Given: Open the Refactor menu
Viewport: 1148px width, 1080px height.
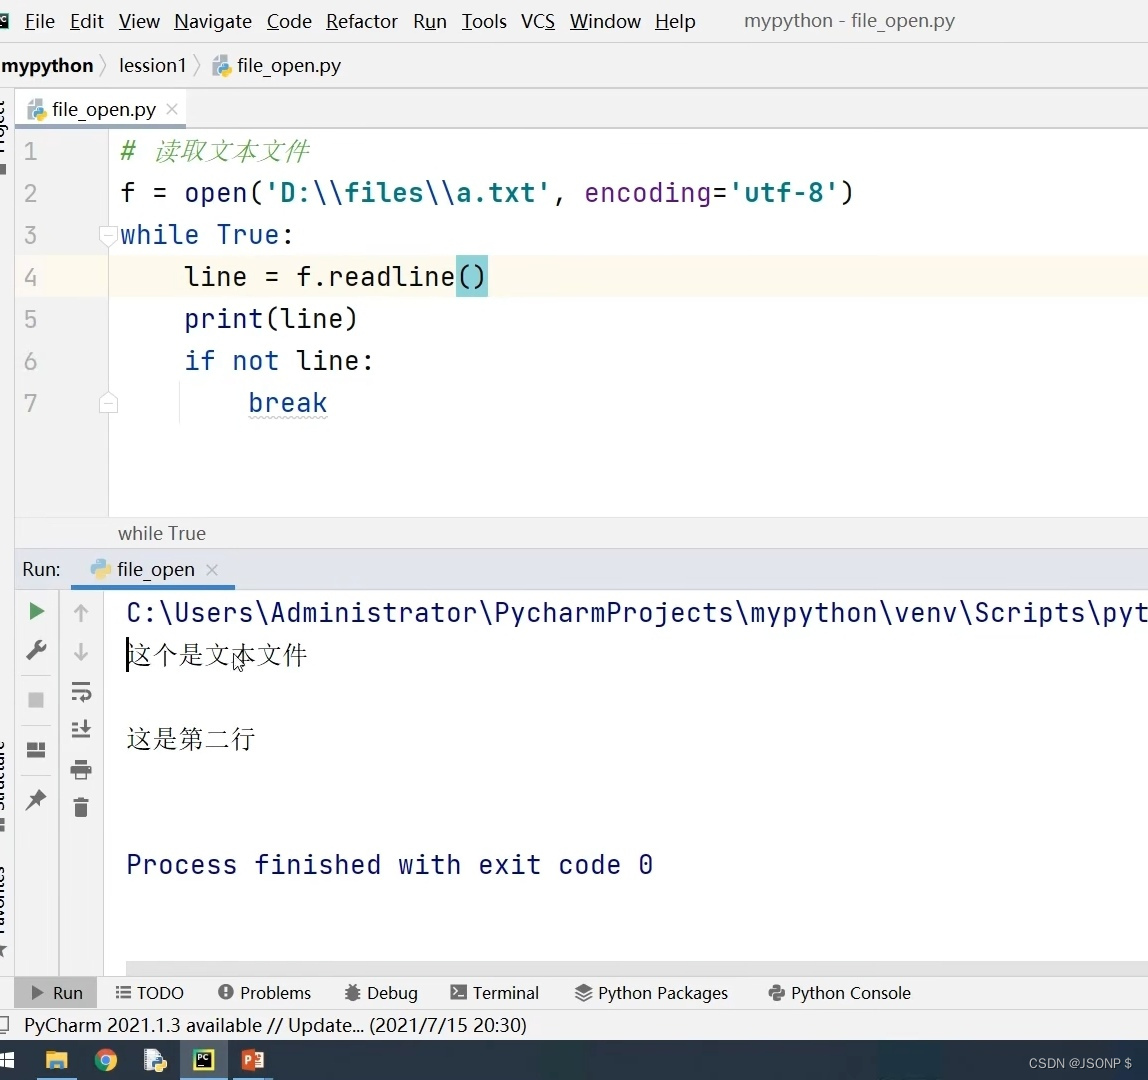Looking at the screenshot, I should pyautogui.click(x=361, y=21).
